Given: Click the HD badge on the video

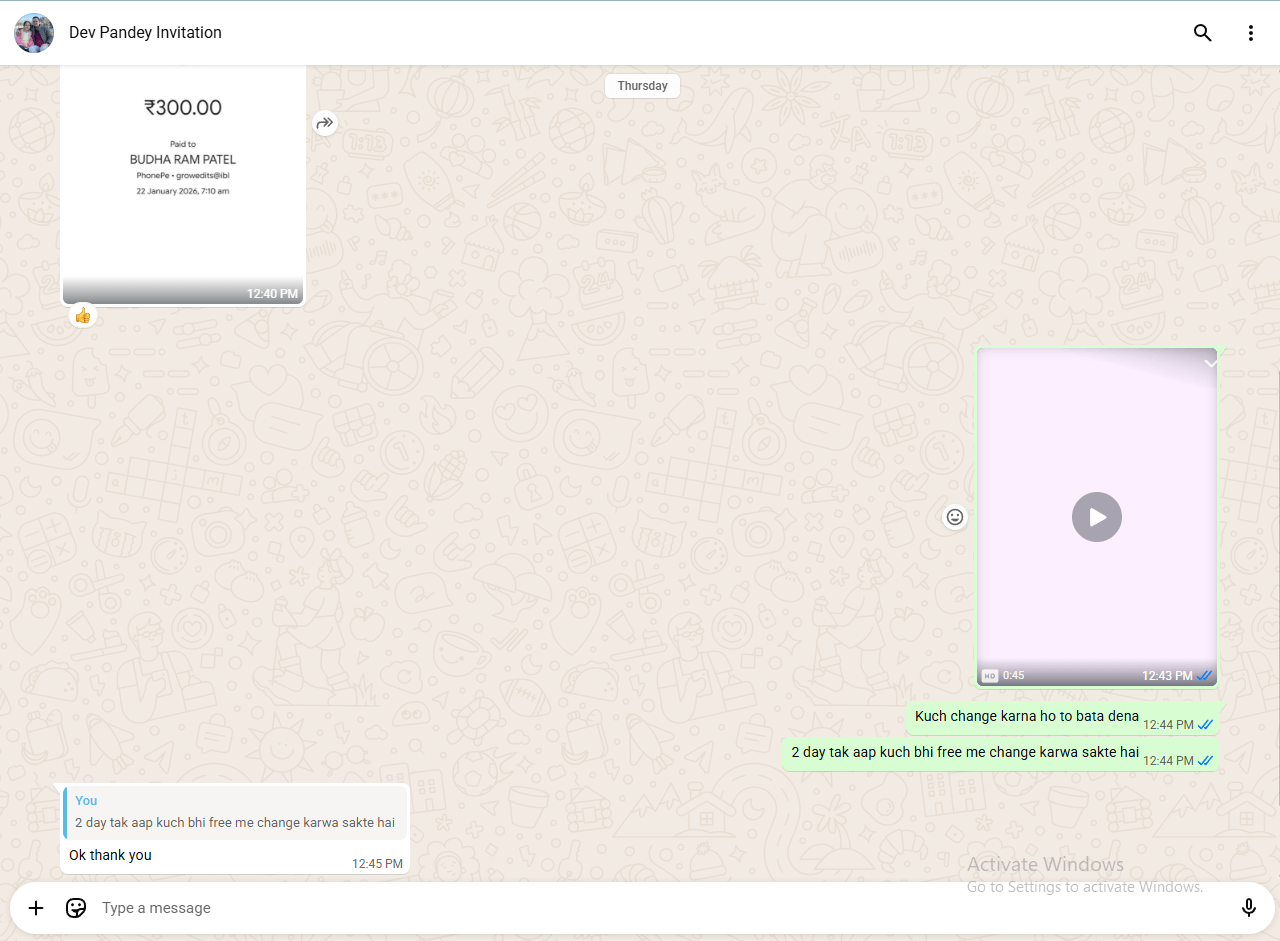Looking at the screenshot, I should point(989,676).
